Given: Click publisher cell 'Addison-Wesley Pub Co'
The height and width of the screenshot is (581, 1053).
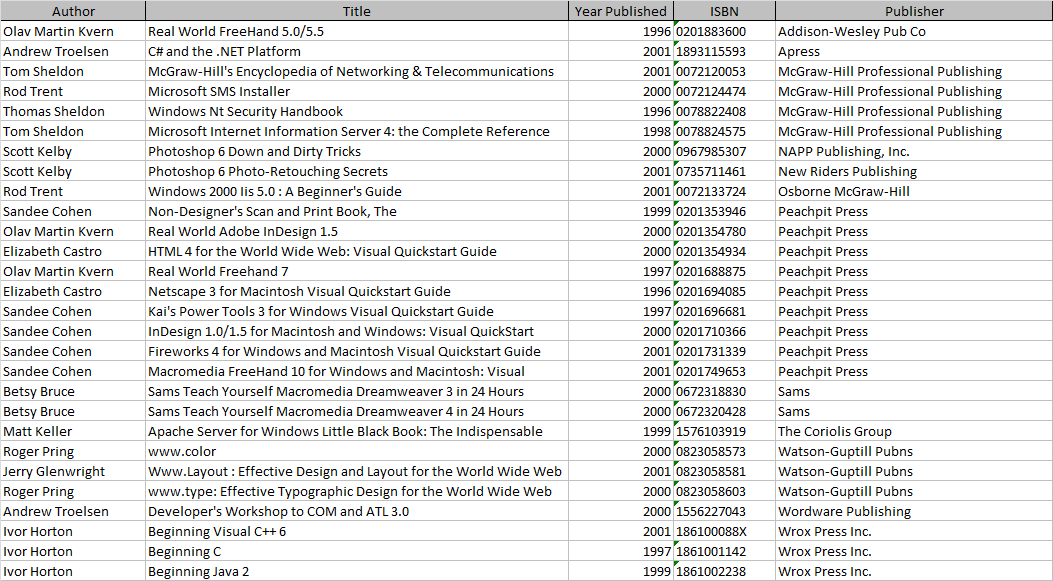Looking at the screenshot, I should (914, 32).
